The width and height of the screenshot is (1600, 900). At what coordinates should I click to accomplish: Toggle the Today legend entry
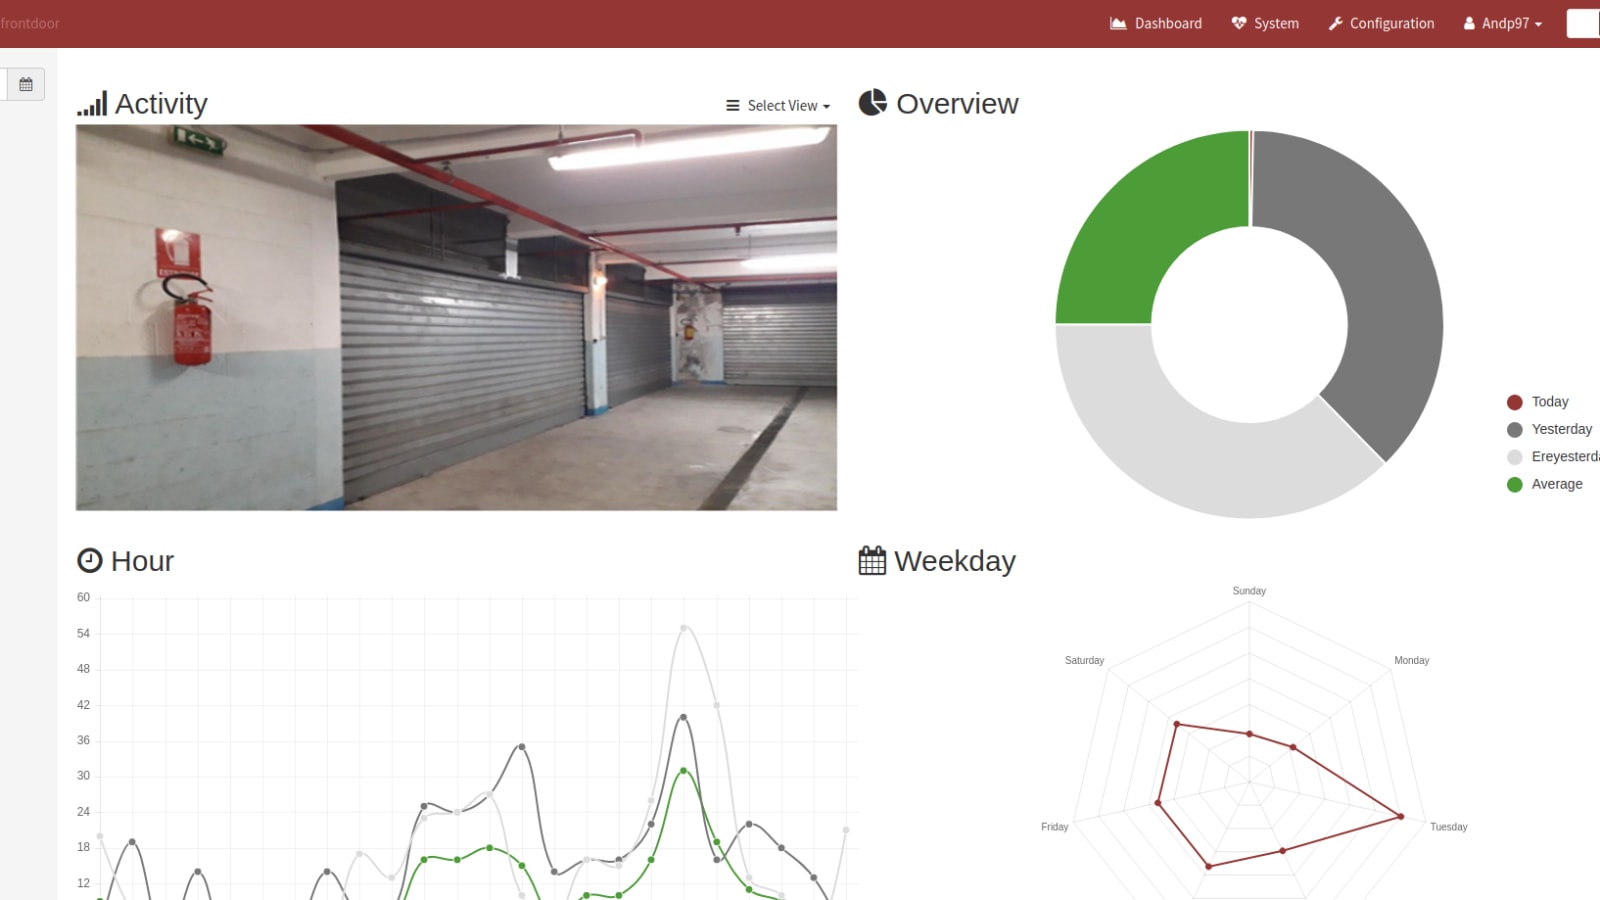[1538, 402]
